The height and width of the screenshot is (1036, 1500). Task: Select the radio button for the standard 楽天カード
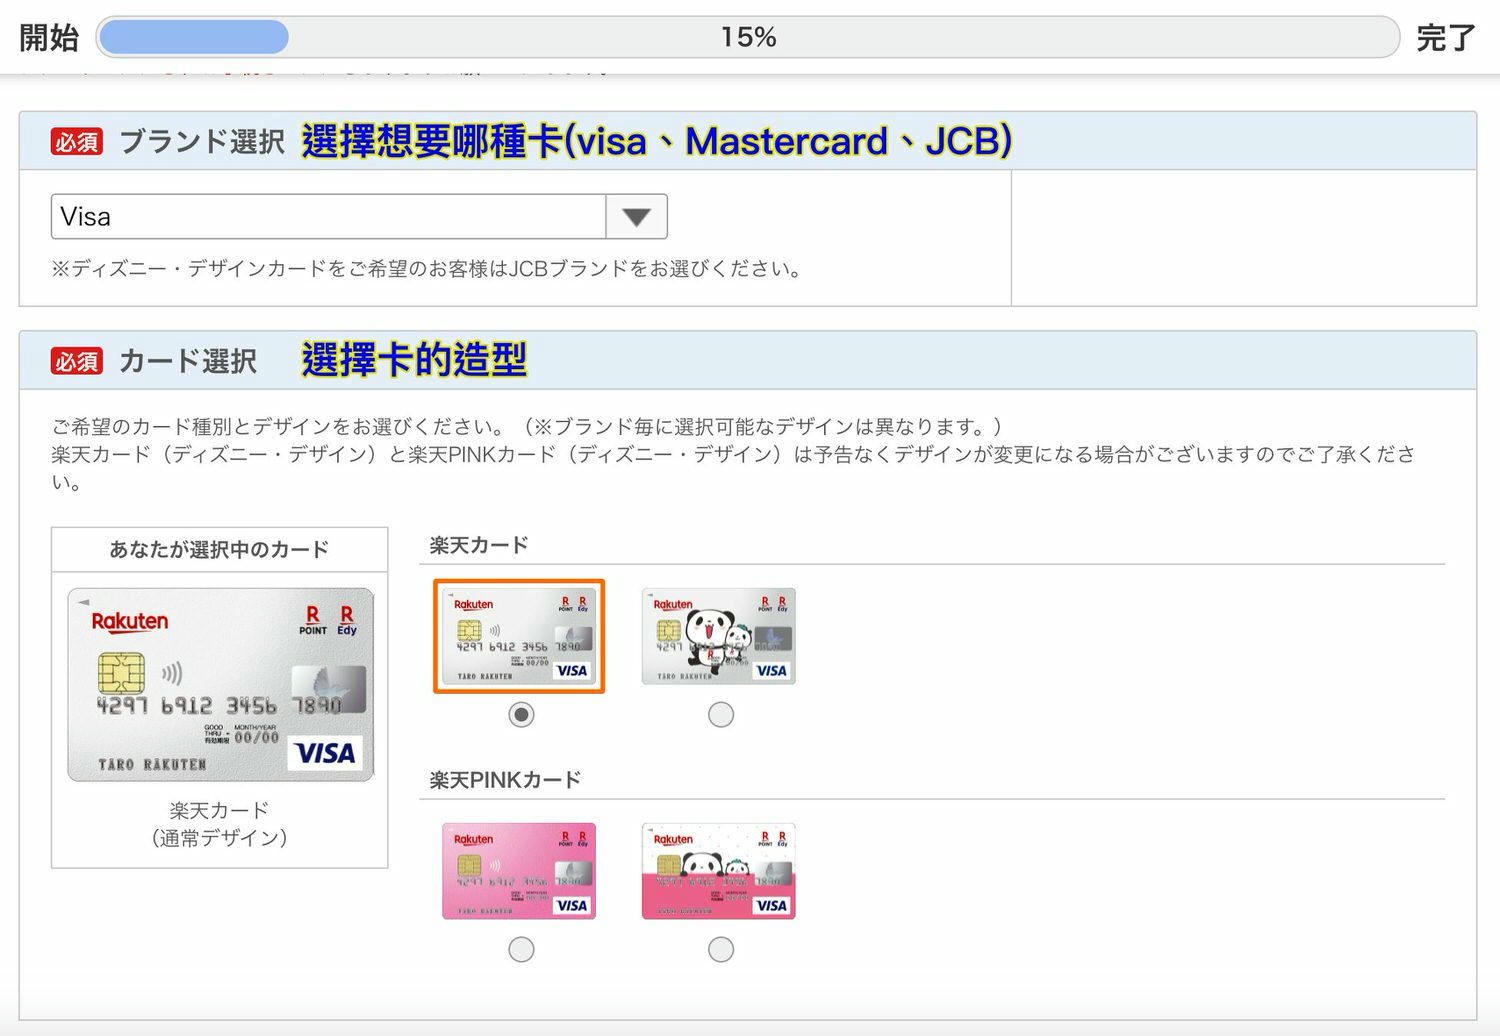click(x=520, y=714)
